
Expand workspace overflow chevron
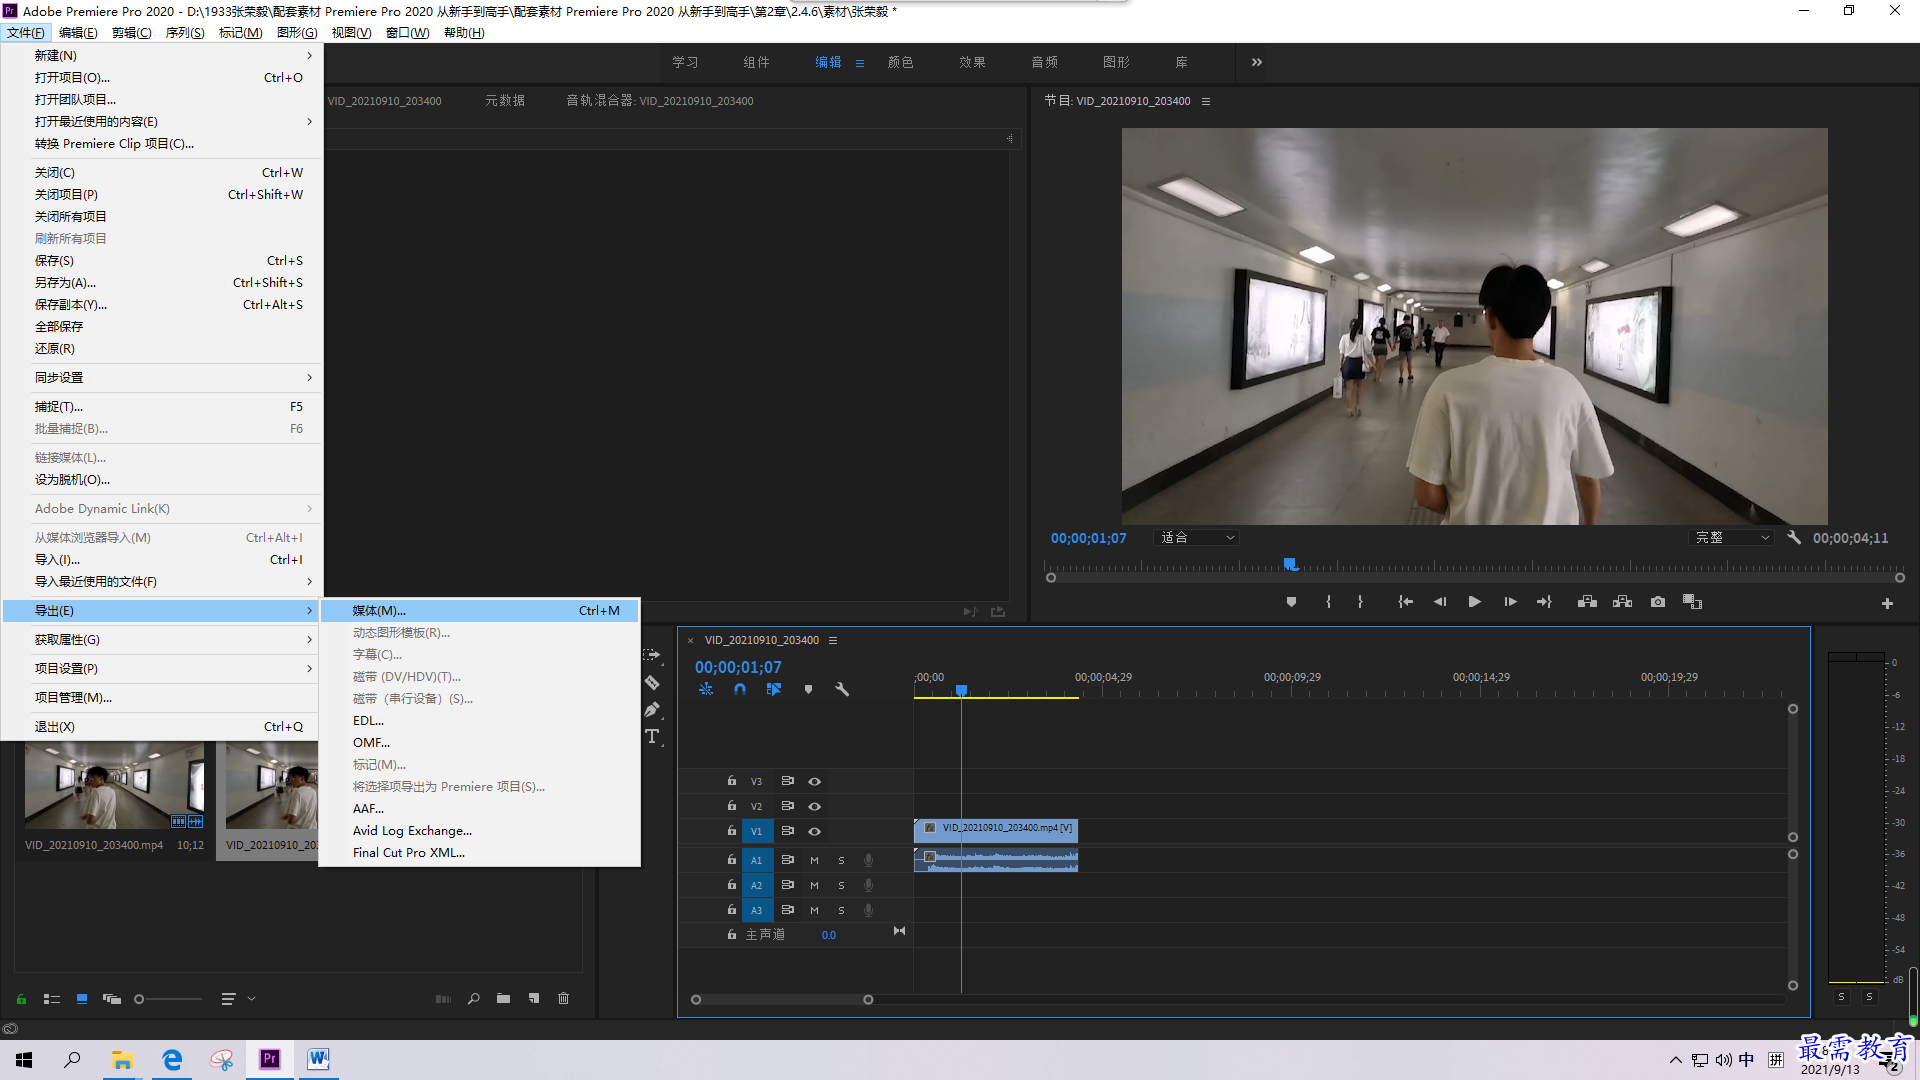pos(1256,62)
